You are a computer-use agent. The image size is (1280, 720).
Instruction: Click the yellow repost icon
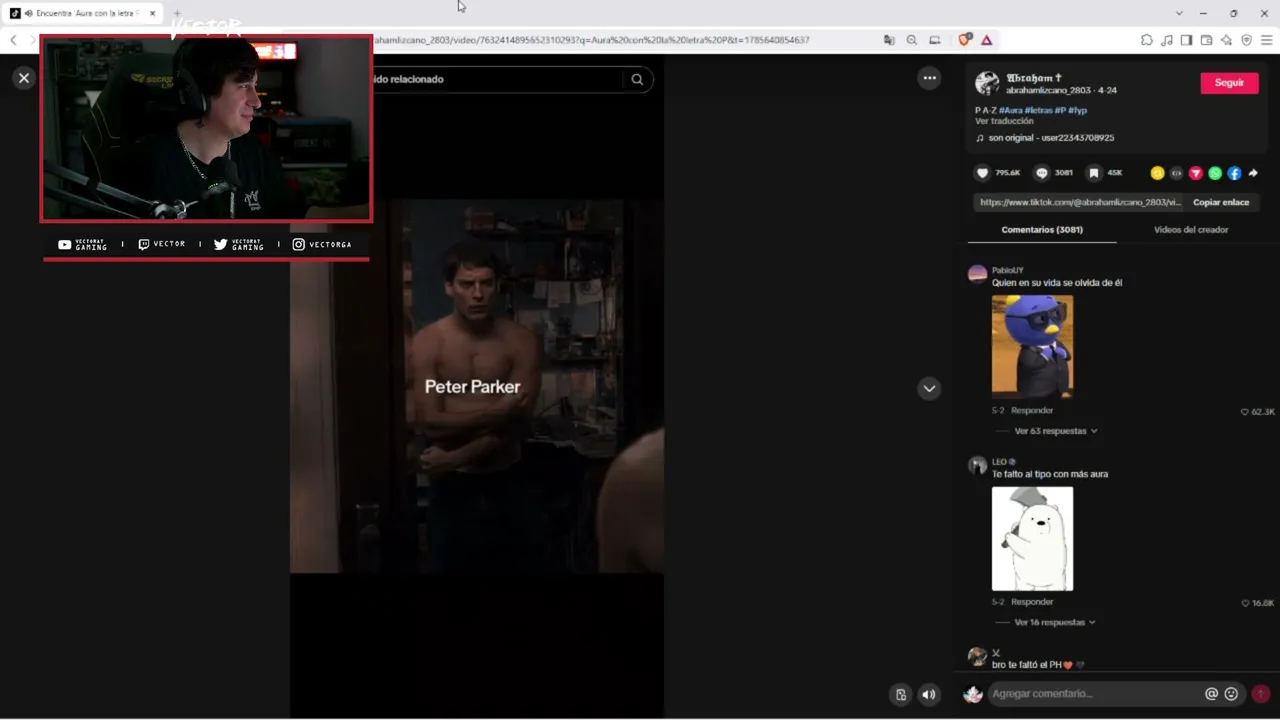click(1157, 173)
